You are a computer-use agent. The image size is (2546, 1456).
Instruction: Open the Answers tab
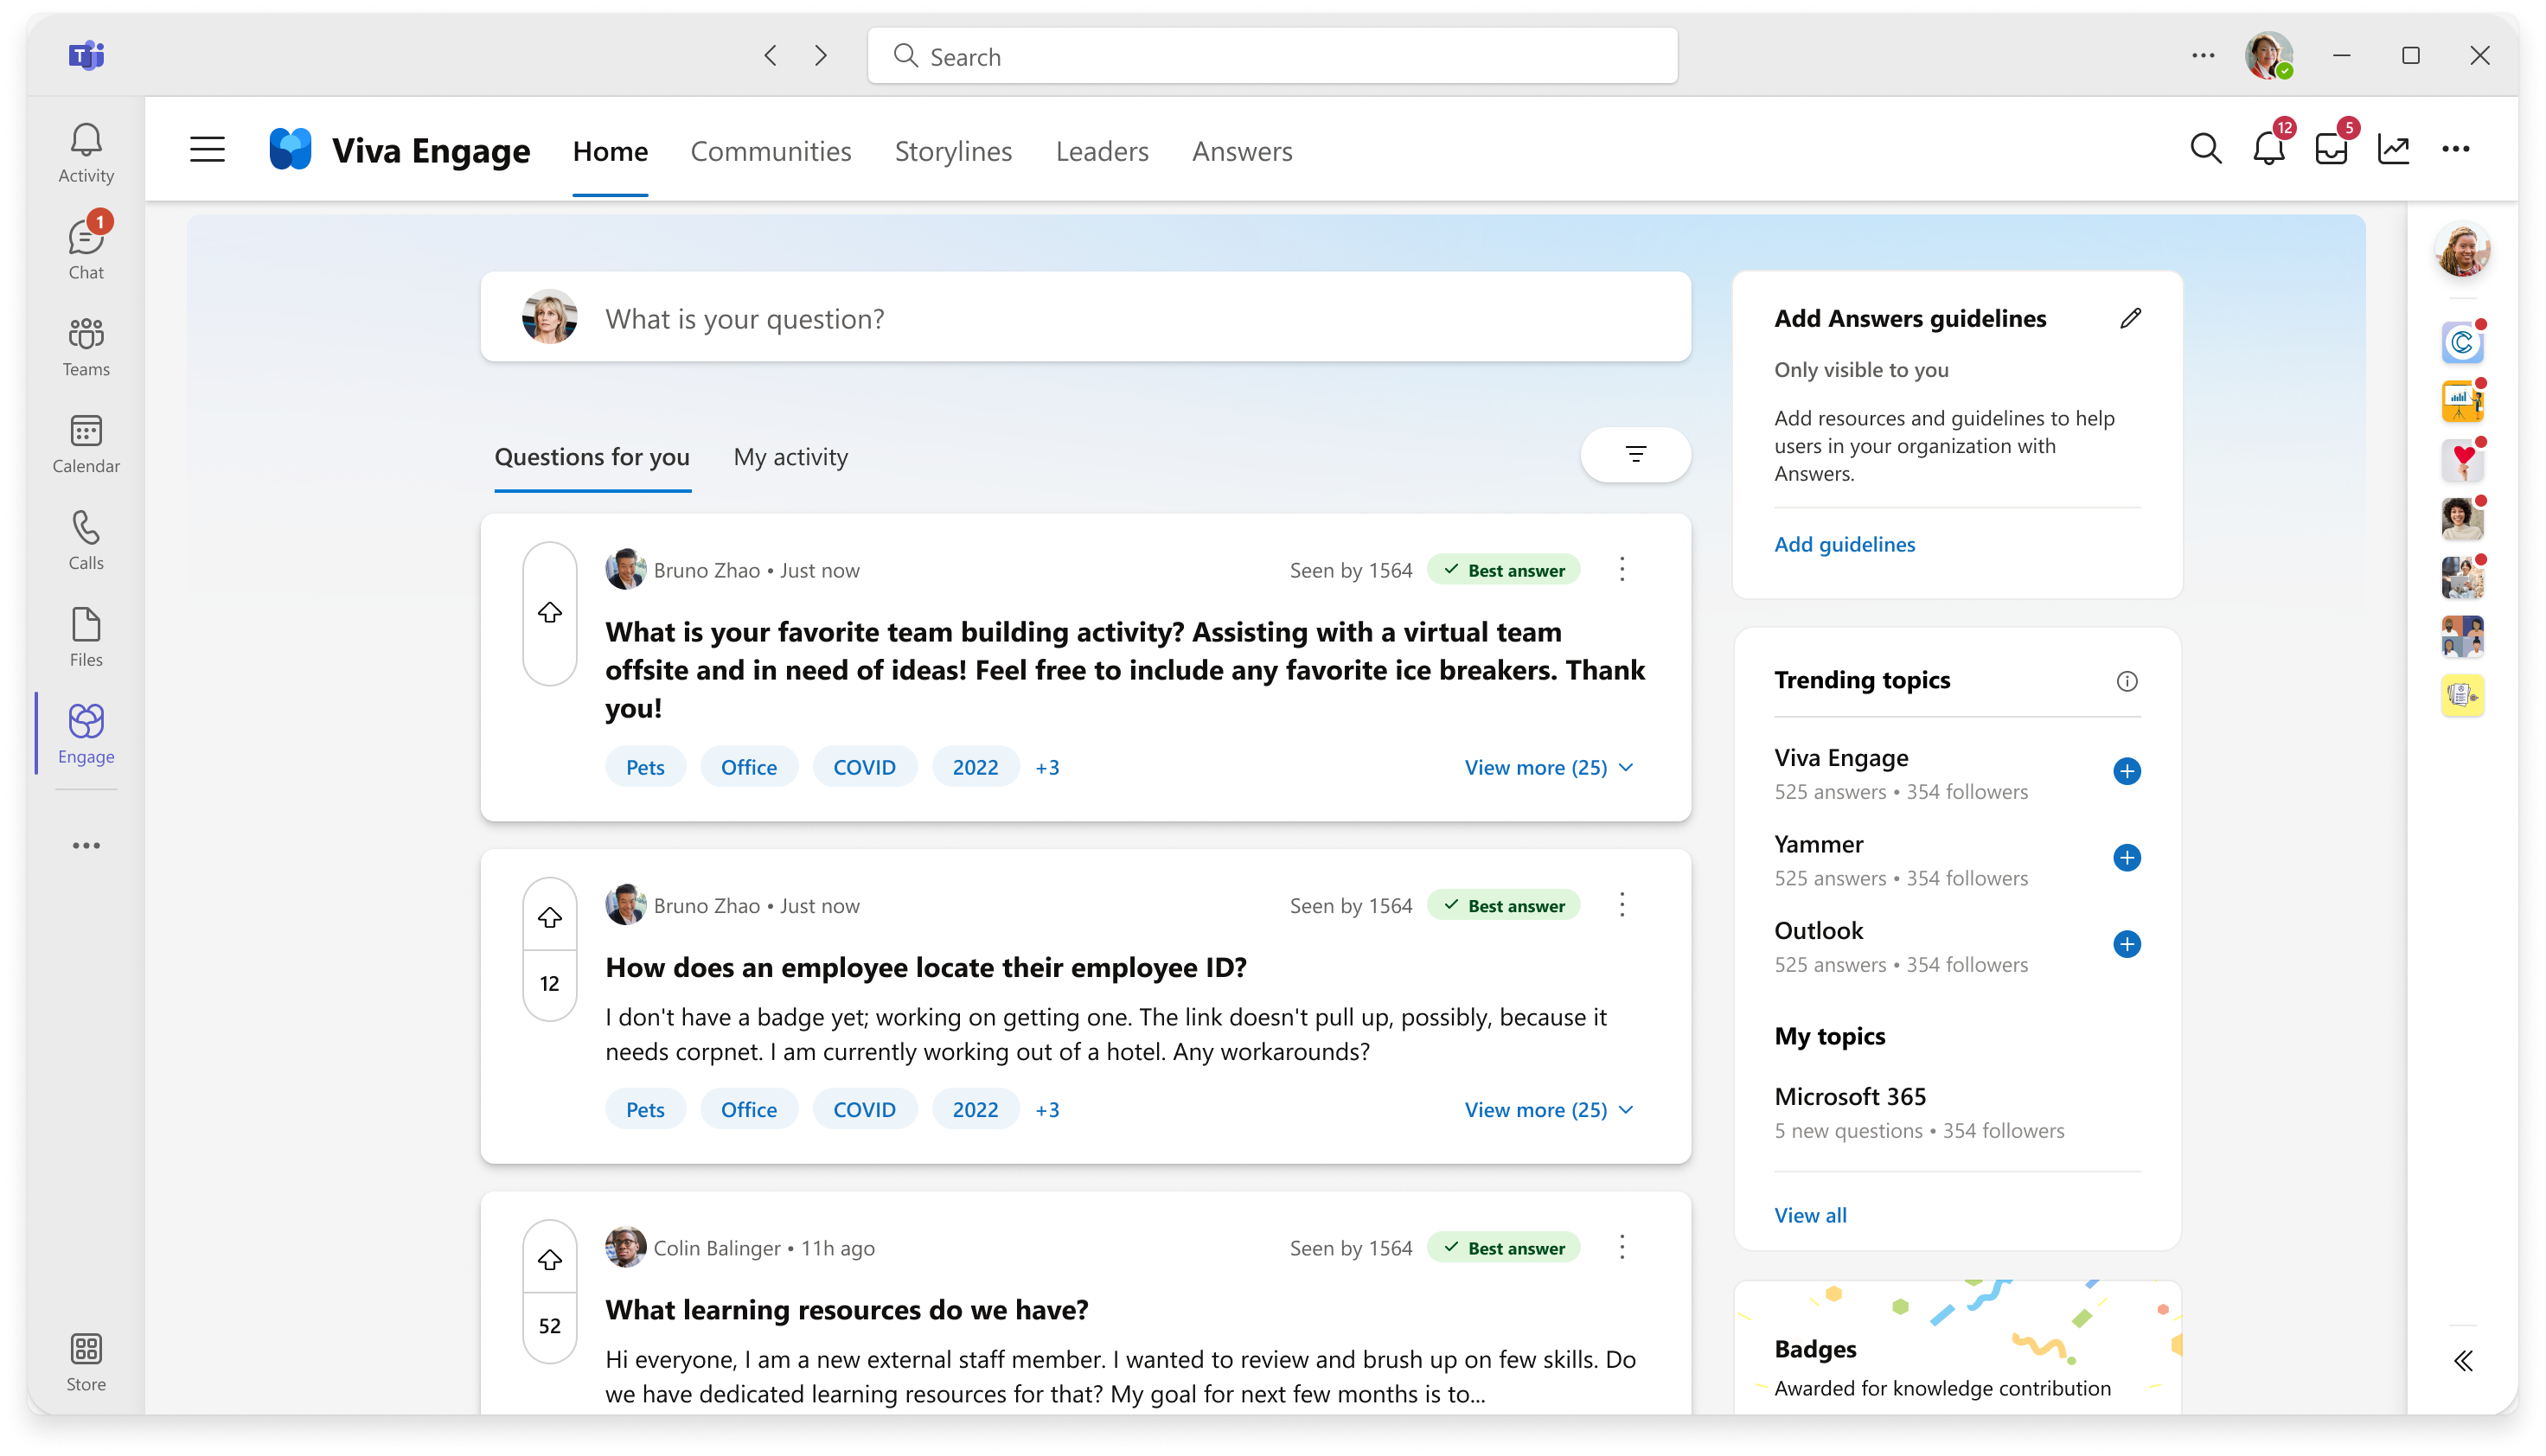coord(1242,151)
